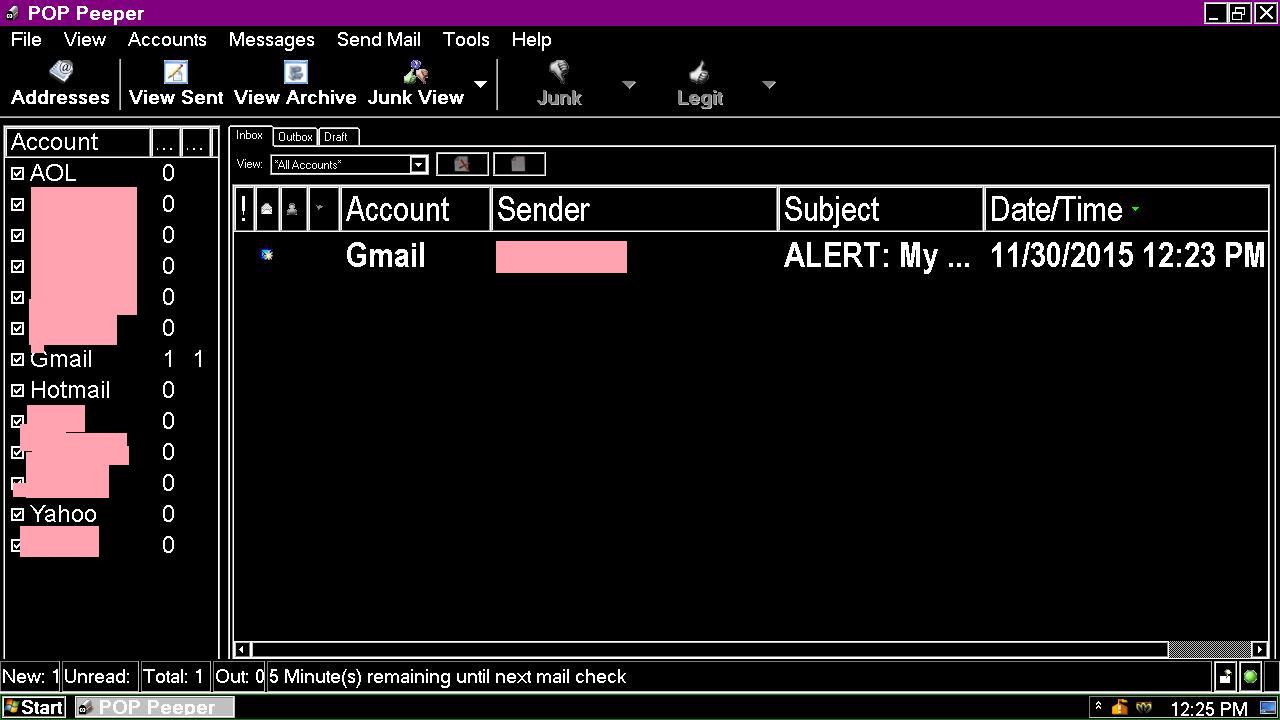Image resolution: width=1280 pixels, height=720 pixels.
Task: Open the Accounts menu
Action: [x=167, y=39]
